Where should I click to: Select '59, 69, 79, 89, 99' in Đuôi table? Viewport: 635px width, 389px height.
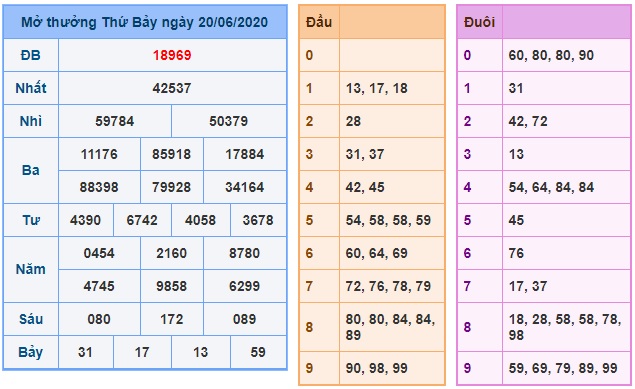(563, 368)
